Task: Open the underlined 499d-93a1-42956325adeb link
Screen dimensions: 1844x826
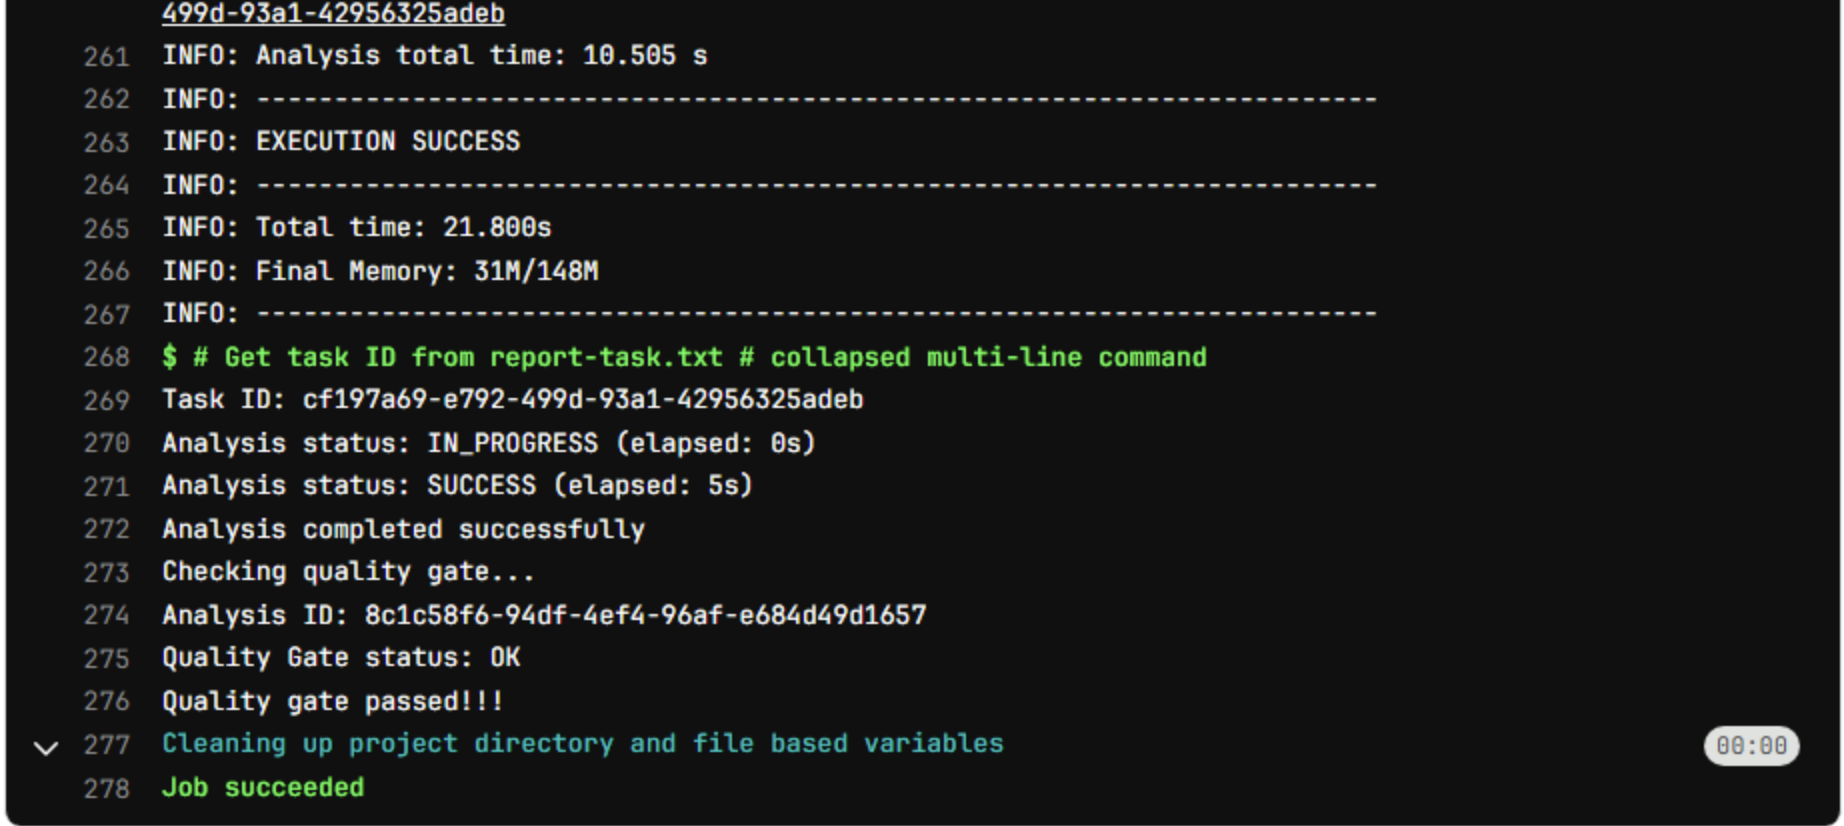Action: tap(333, 14)
